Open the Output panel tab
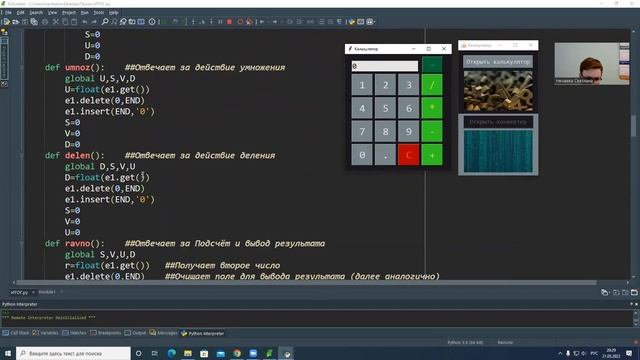 (x=135, y=333)
